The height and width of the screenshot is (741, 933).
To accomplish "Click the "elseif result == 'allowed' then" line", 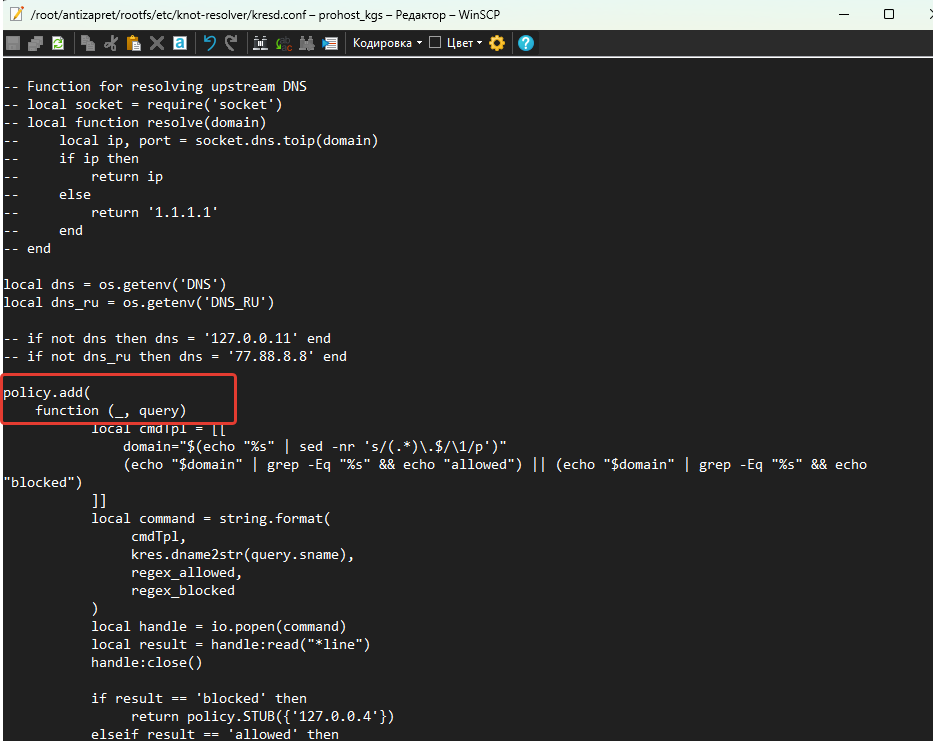I will (x=215, y=734).
